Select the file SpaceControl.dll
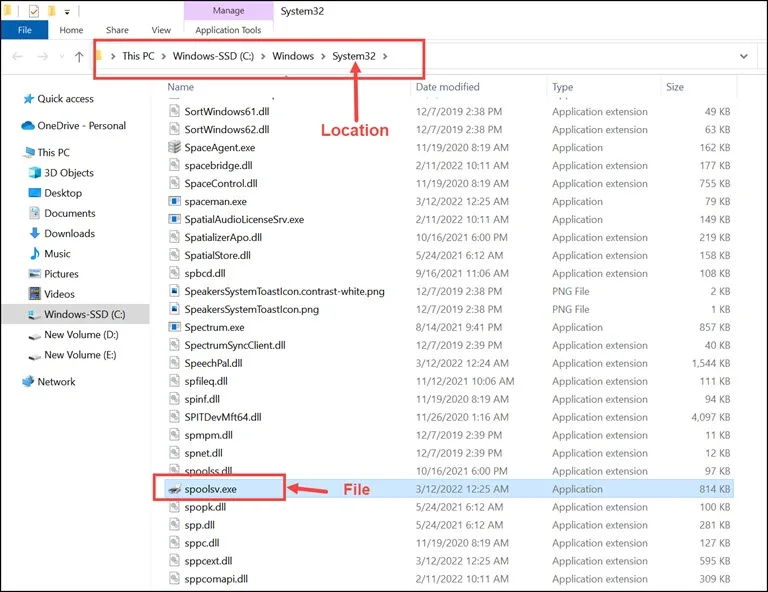Viewport: 768px width, 592px height. coord(221,184)
